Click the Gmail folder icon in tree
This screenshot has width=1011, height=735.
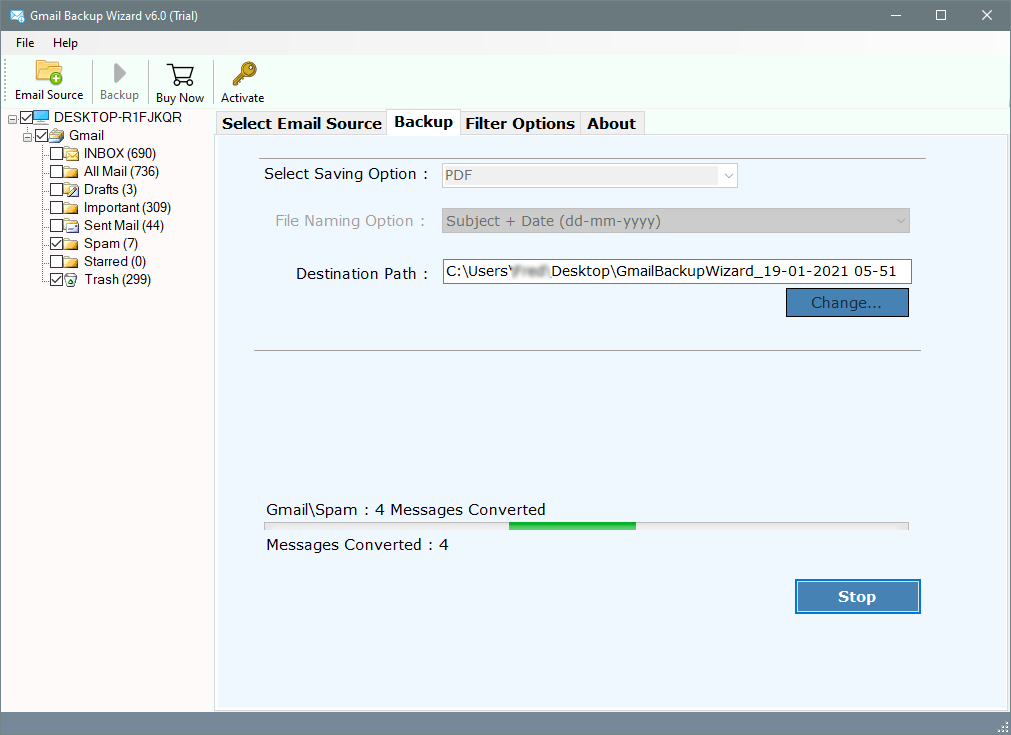point(57,135)
